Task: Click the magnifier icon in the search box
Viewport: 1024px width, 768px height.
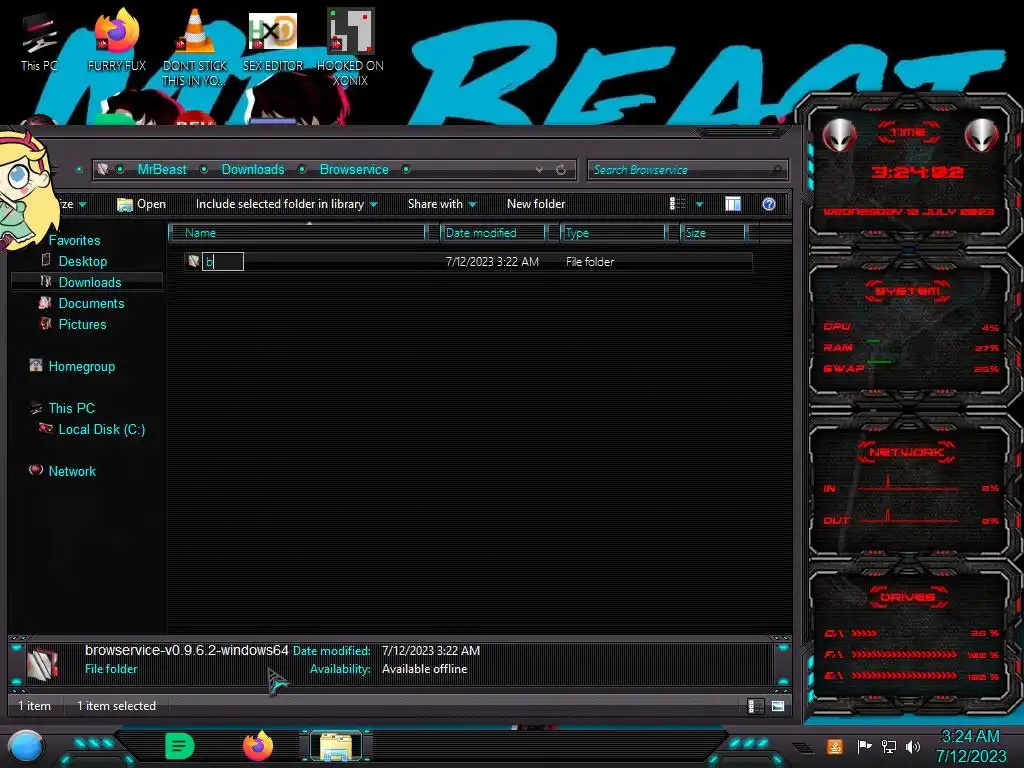Action: 776,170
